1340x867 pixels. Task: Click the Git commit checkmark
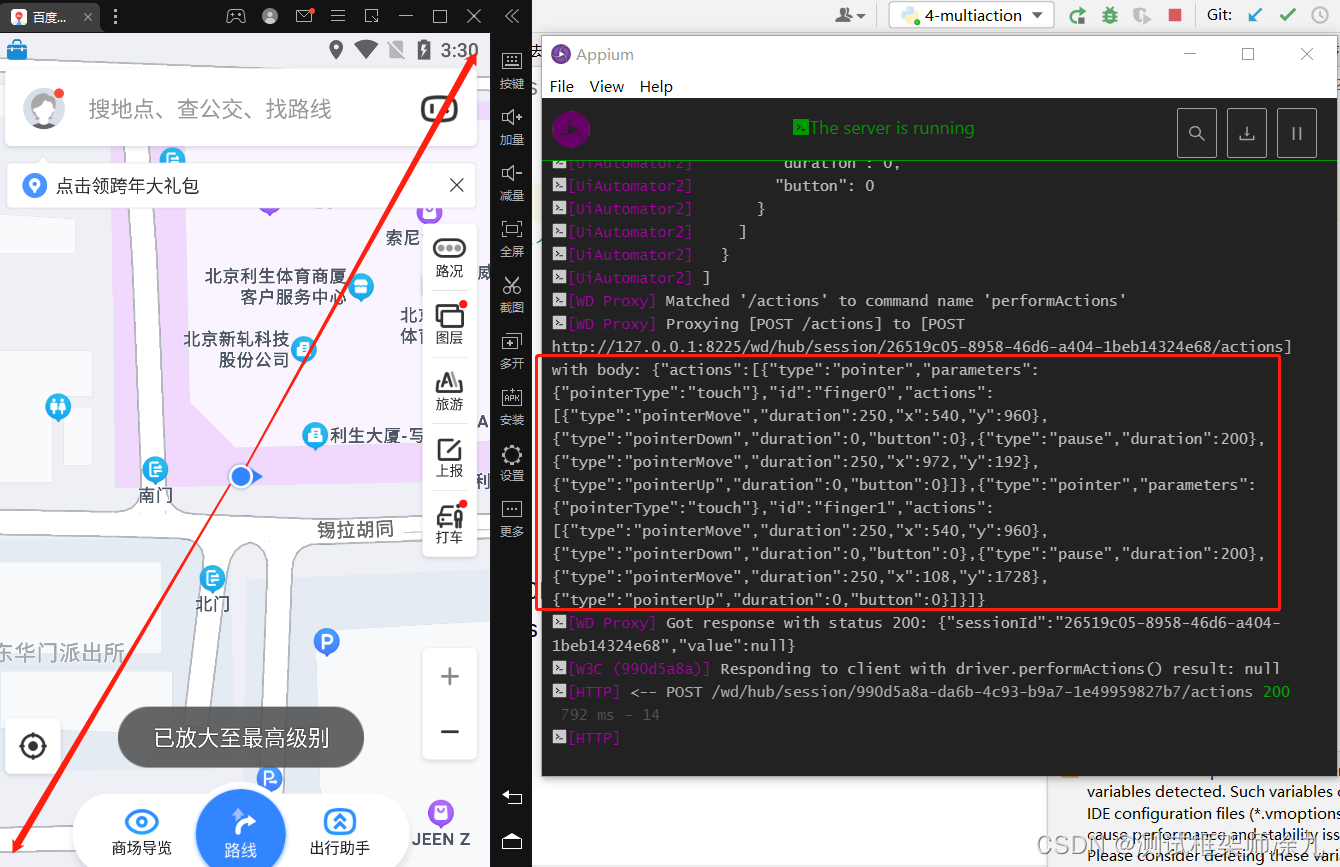pyautogui.click(x=1288, y=15)
